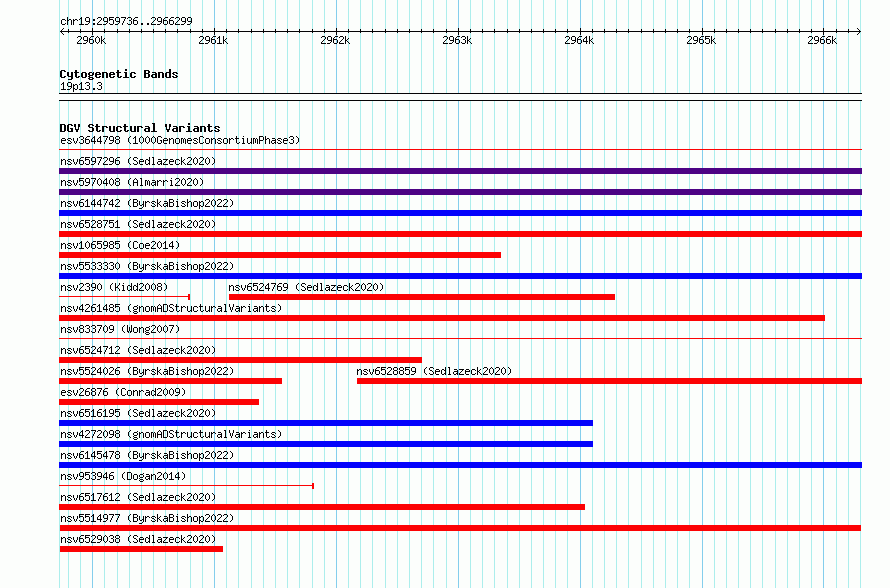Open the nsv833709 Wong2007 variant label
Screen dimensions: 890x588
[120, 329]
